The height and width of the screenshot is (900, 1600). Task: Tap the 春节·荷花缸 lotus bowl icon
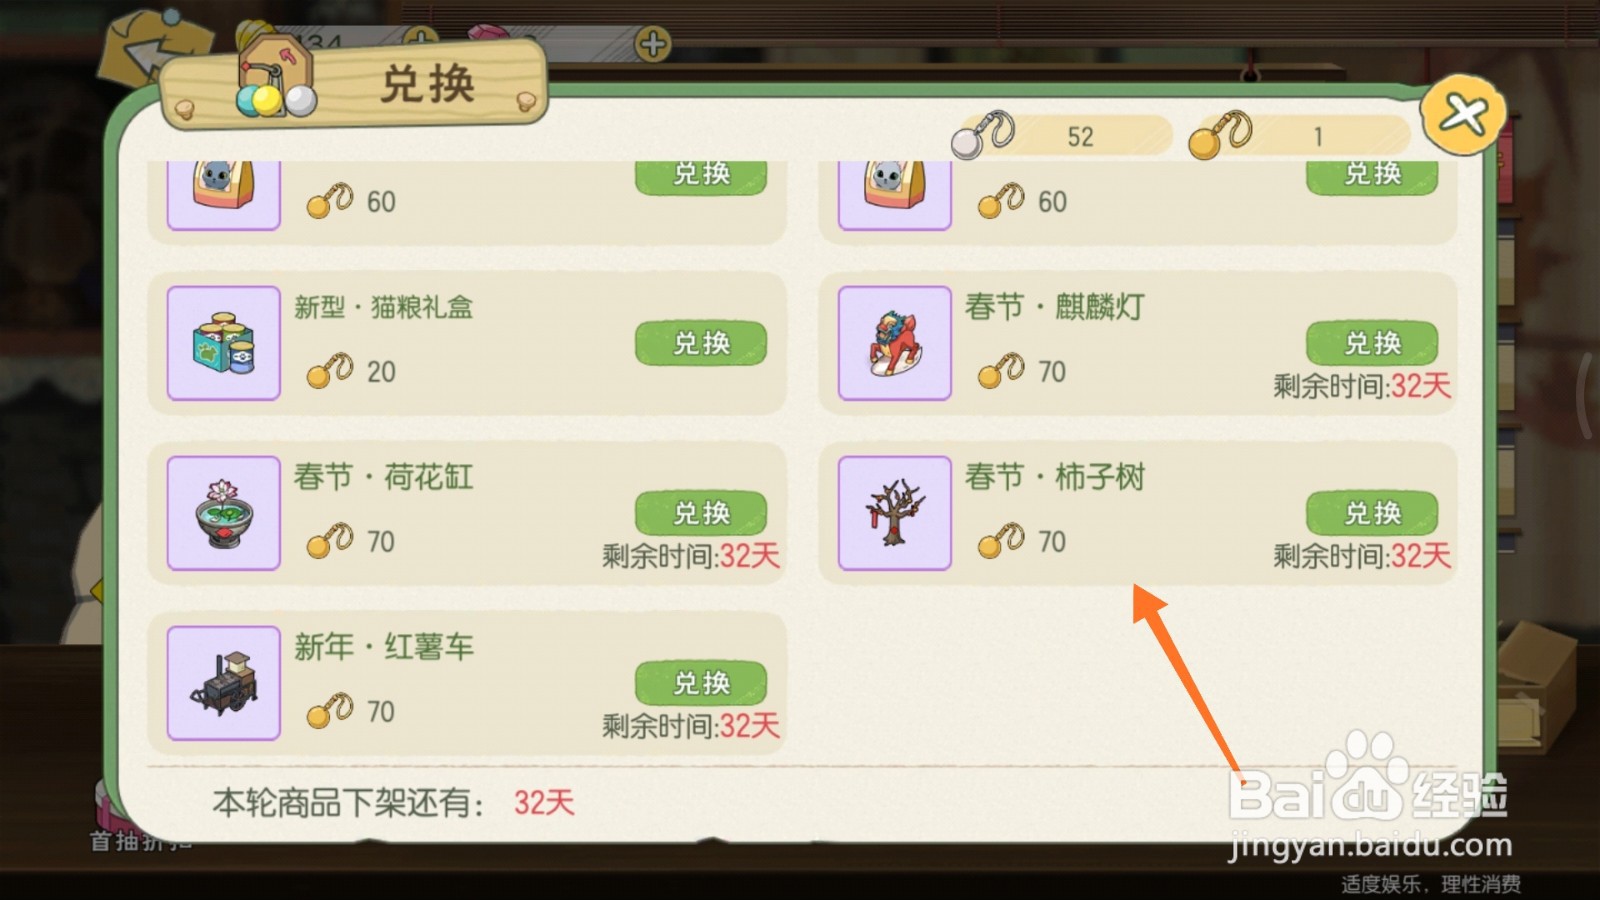tap(223, 513)
